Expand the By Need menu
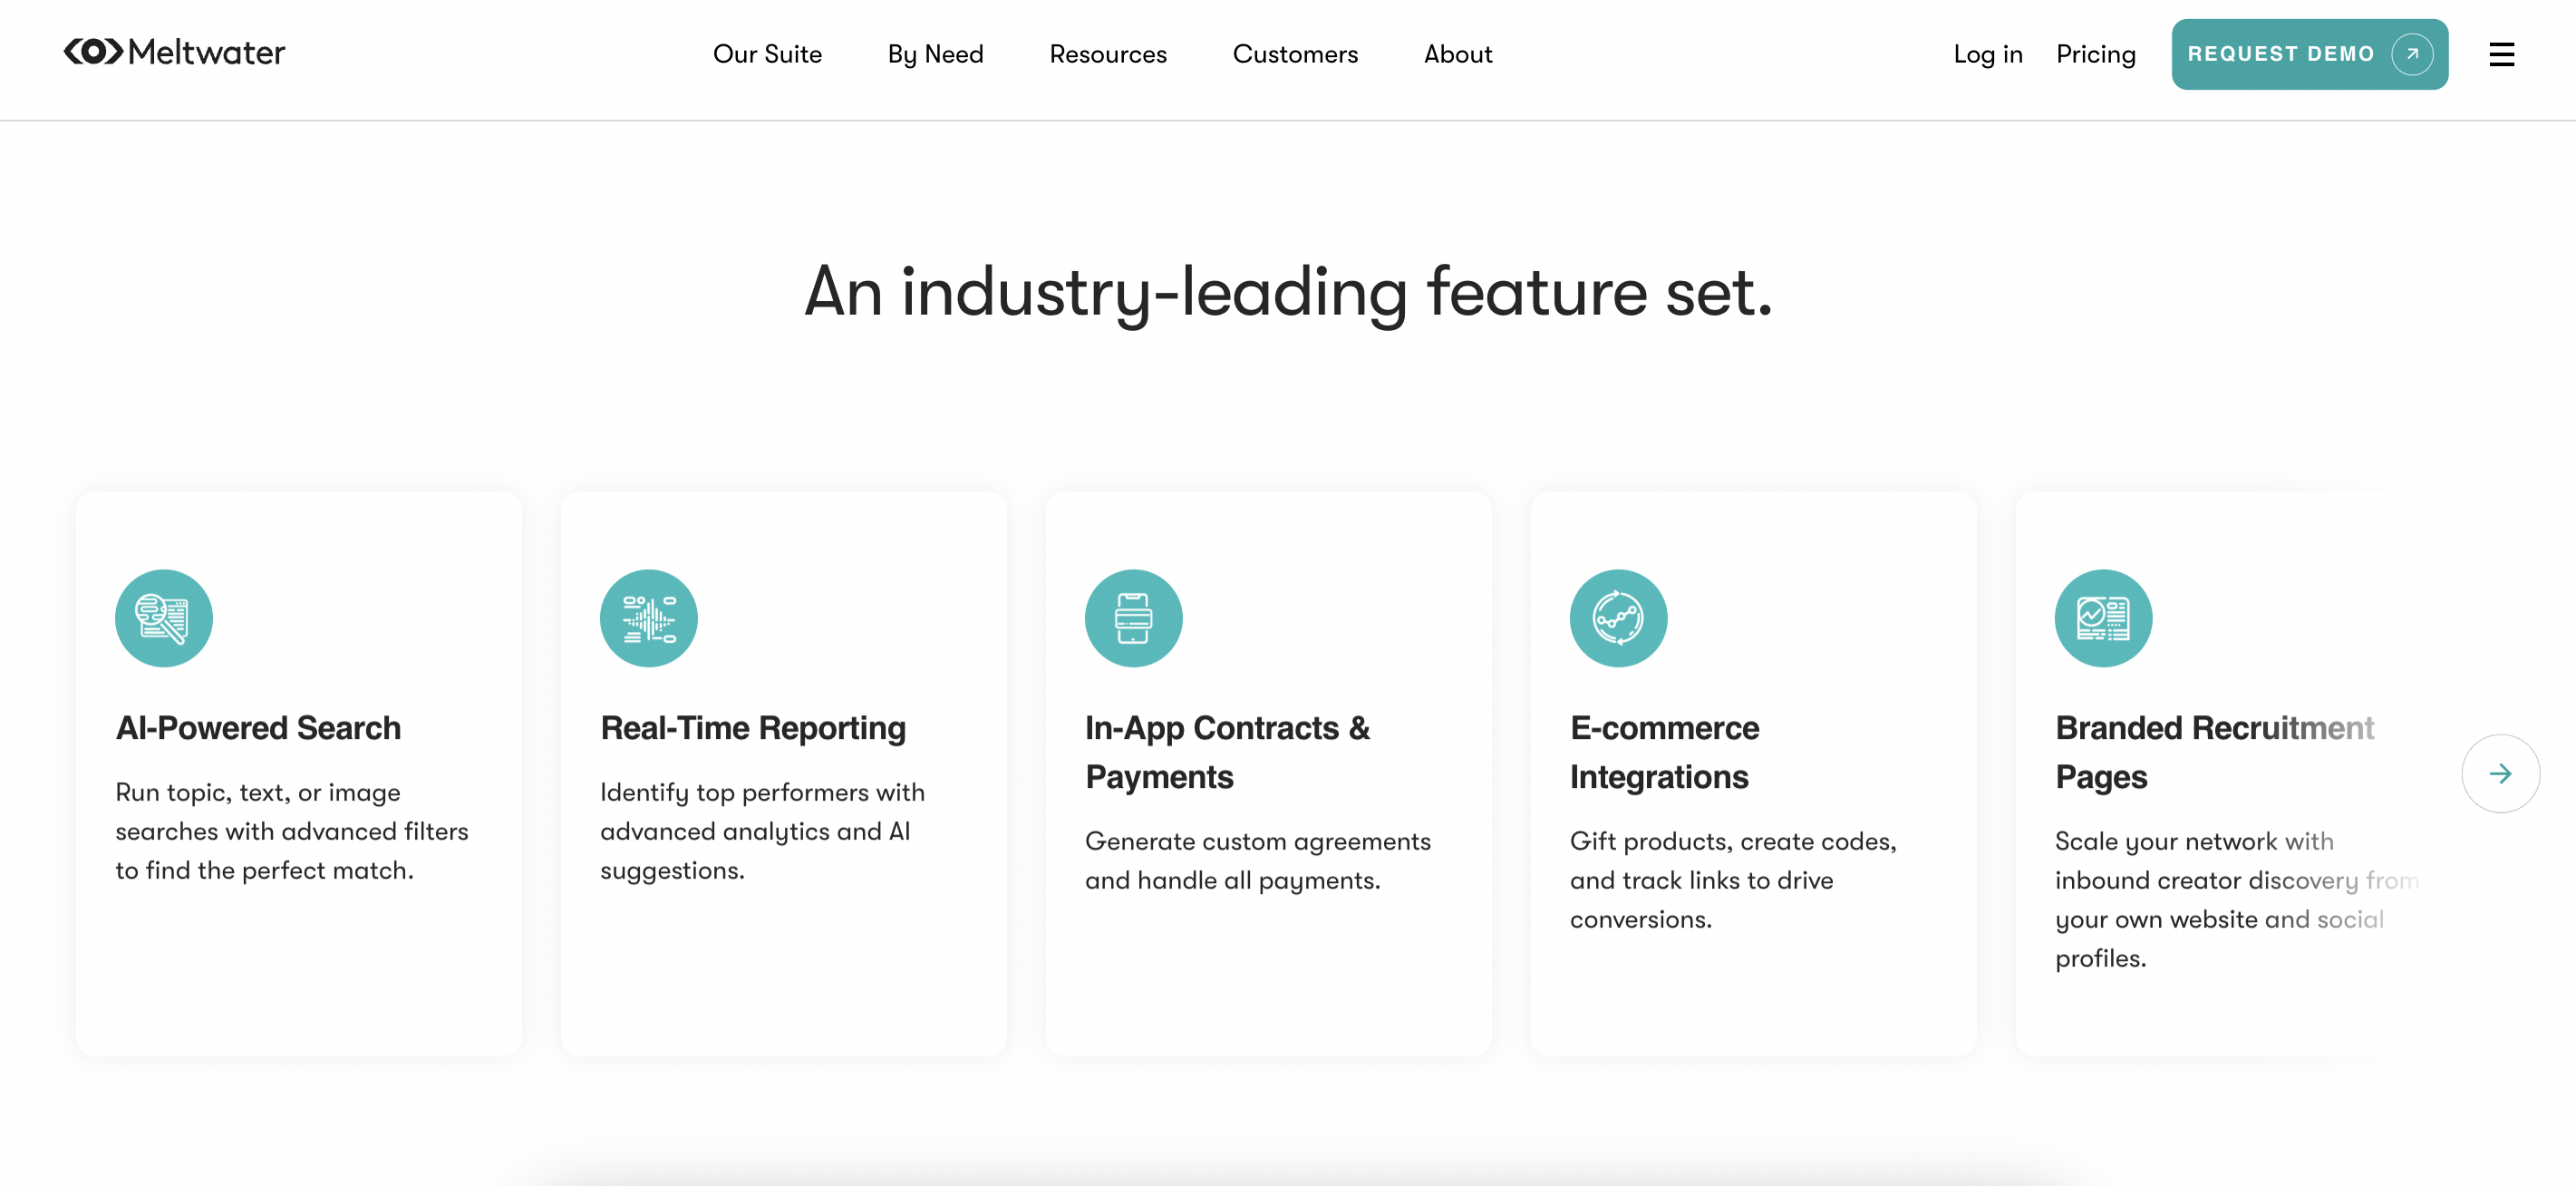 click(x=935, y=54)
